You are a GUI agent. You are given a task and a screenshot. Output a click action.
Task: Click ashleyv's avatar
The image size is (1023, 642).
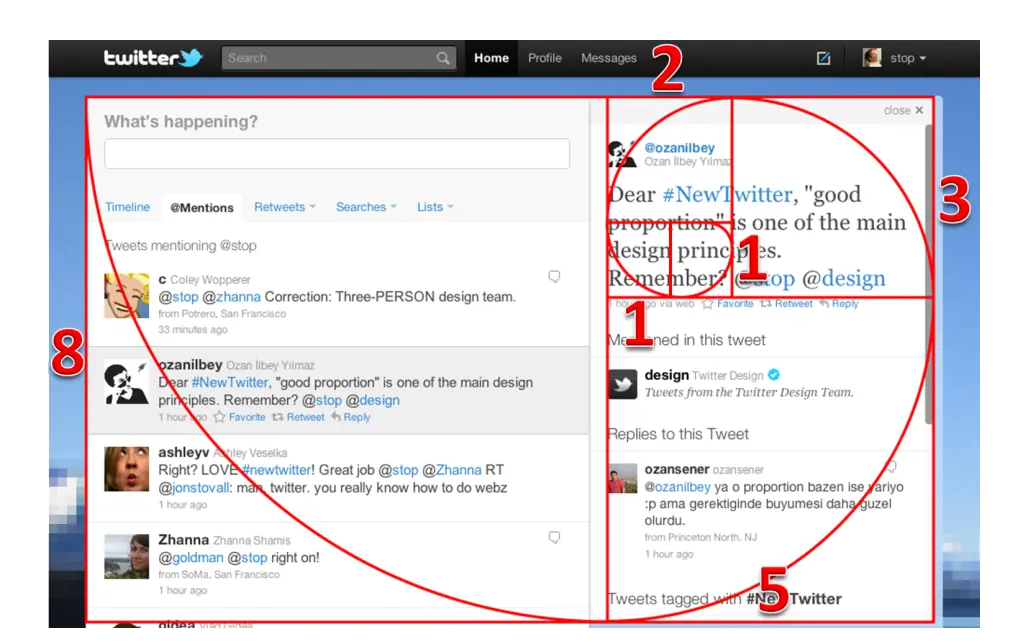(127, 469)
